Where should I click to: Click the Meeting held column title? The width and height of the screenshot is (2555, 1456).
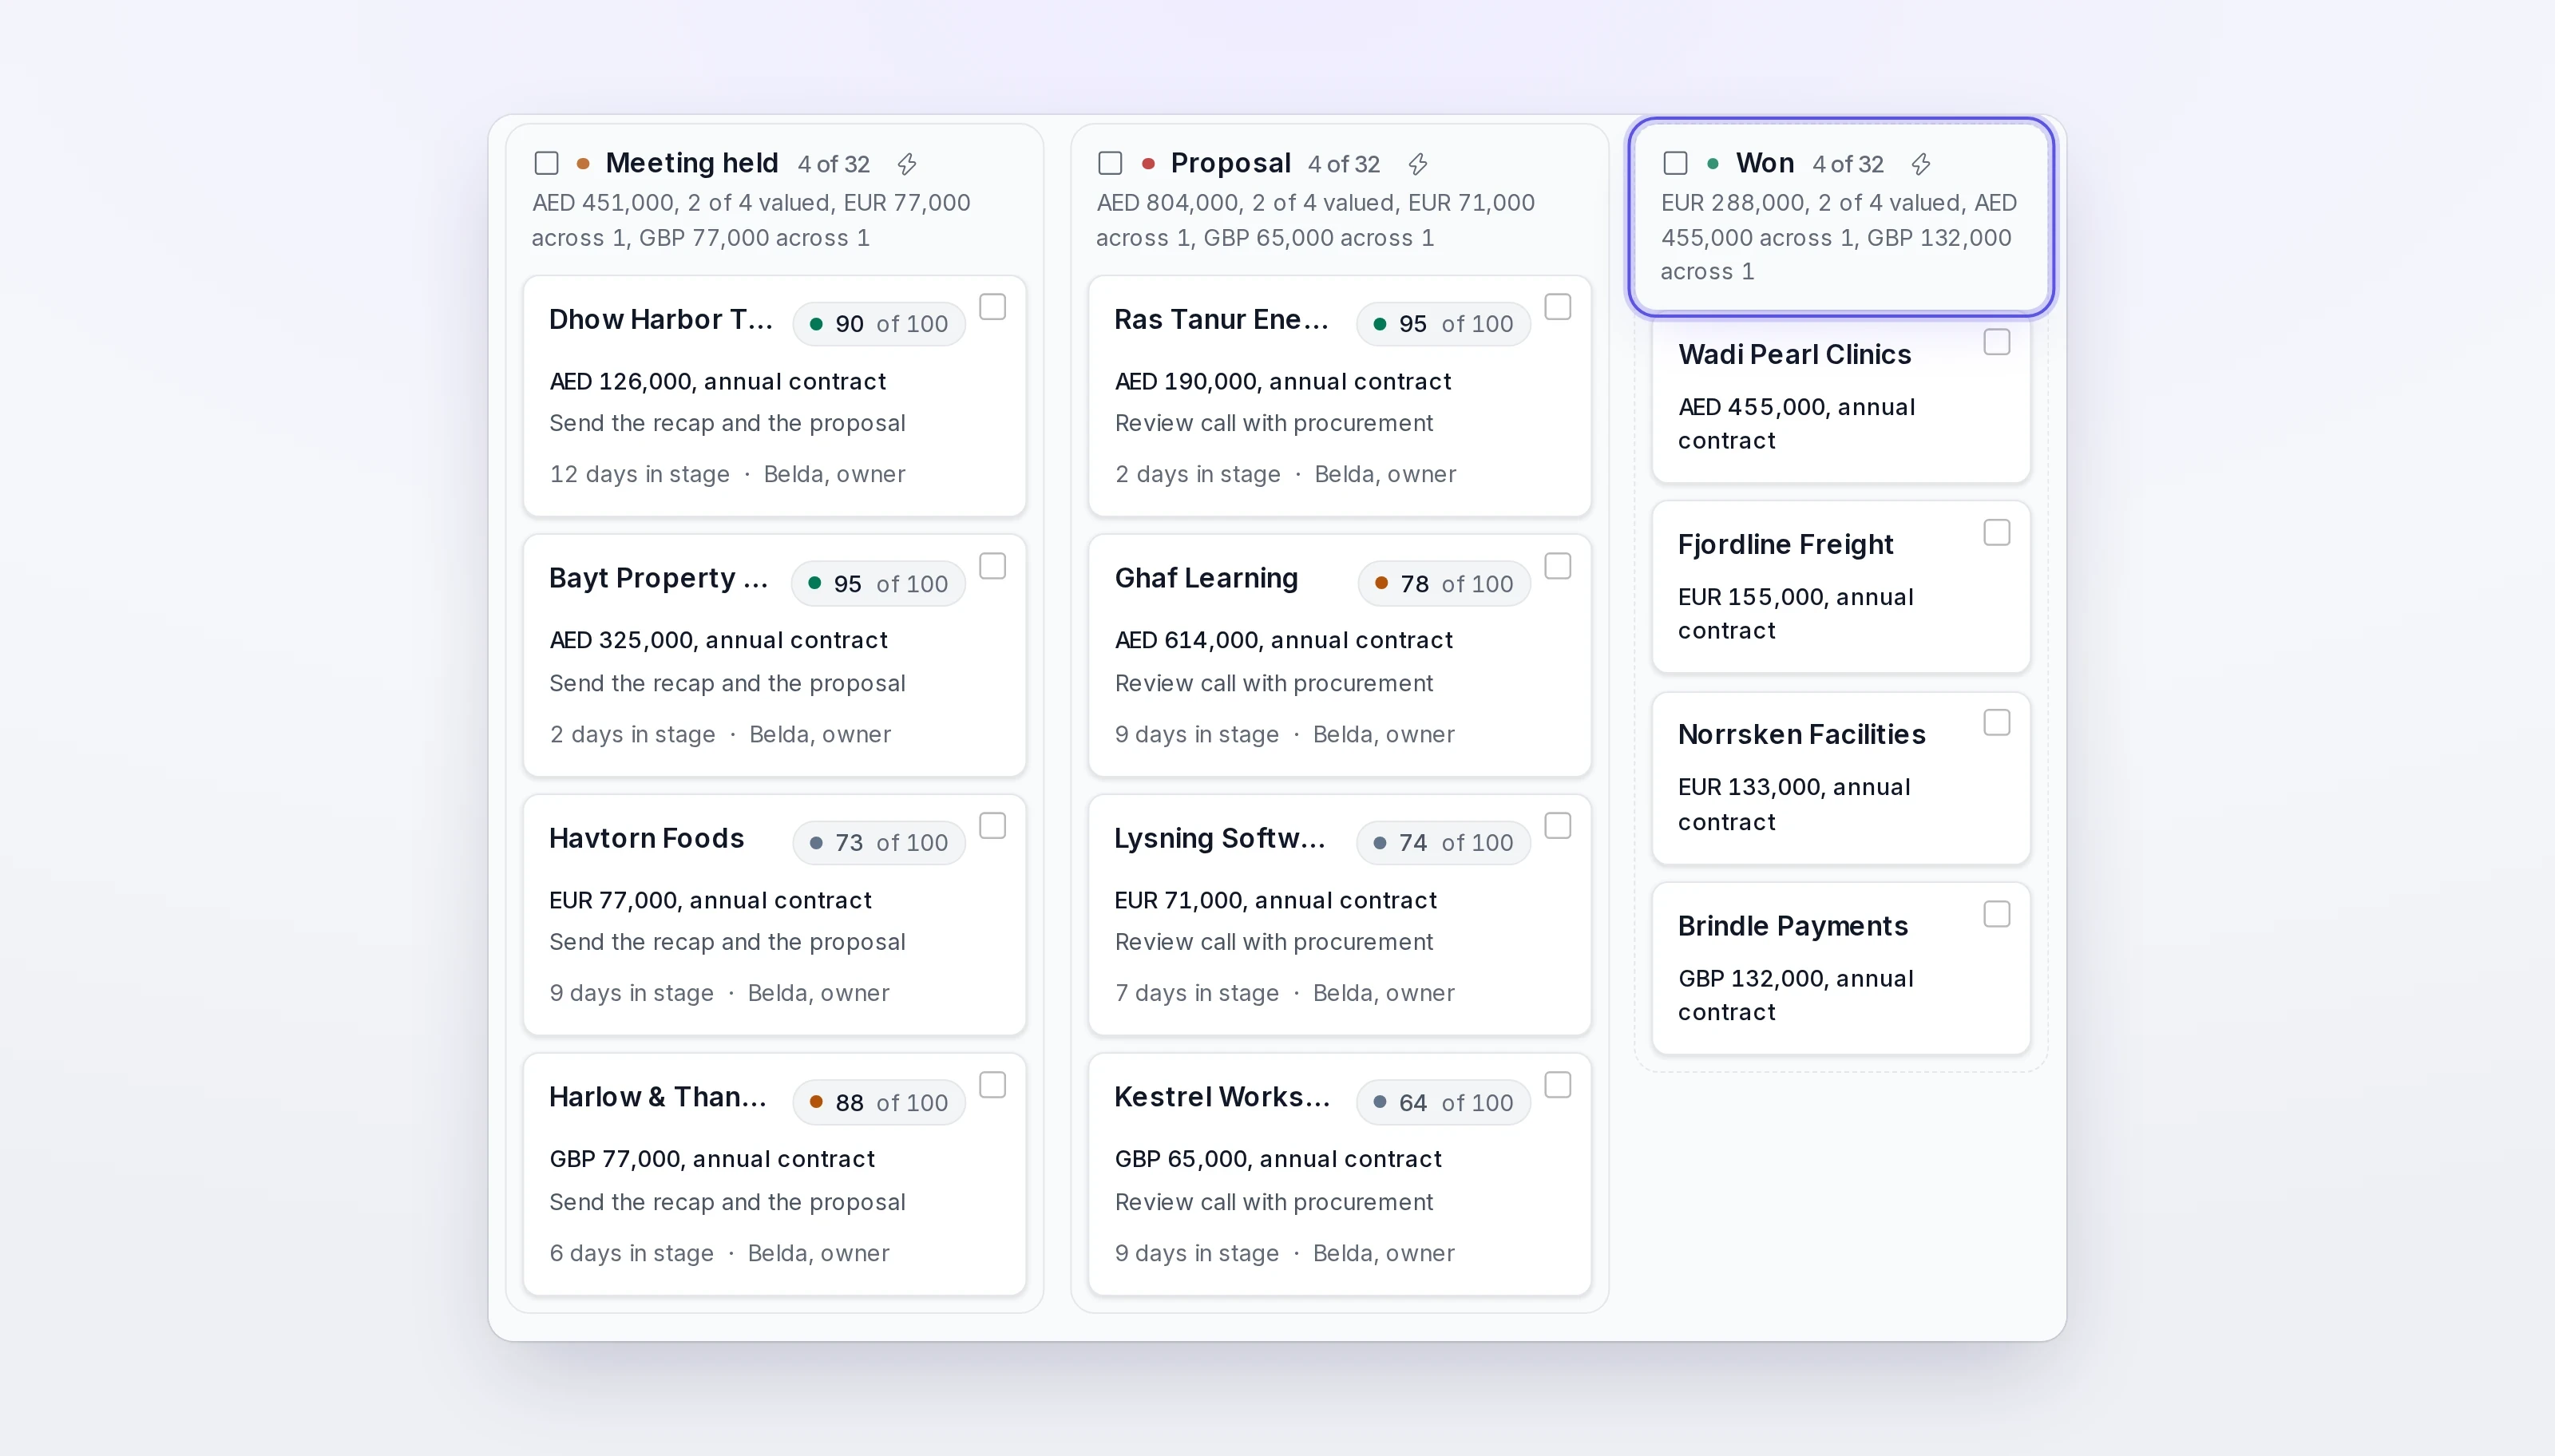tap(692, 163)
